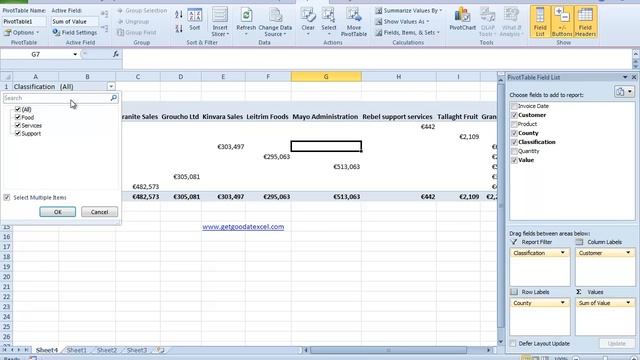
Task: Open the field list layout options button
Action: pos(623,92)
